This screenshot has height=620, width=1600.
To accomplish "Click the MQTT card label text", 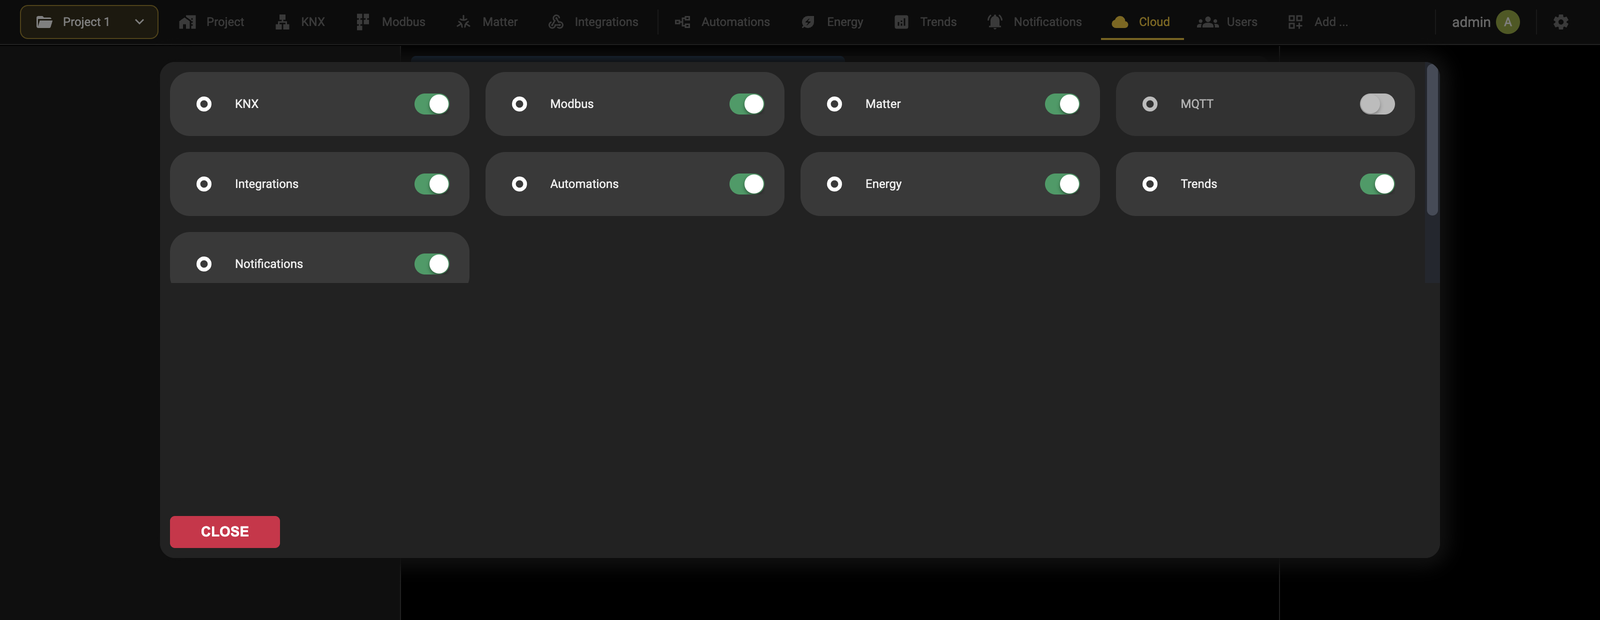I will [x=1197, y=104].
